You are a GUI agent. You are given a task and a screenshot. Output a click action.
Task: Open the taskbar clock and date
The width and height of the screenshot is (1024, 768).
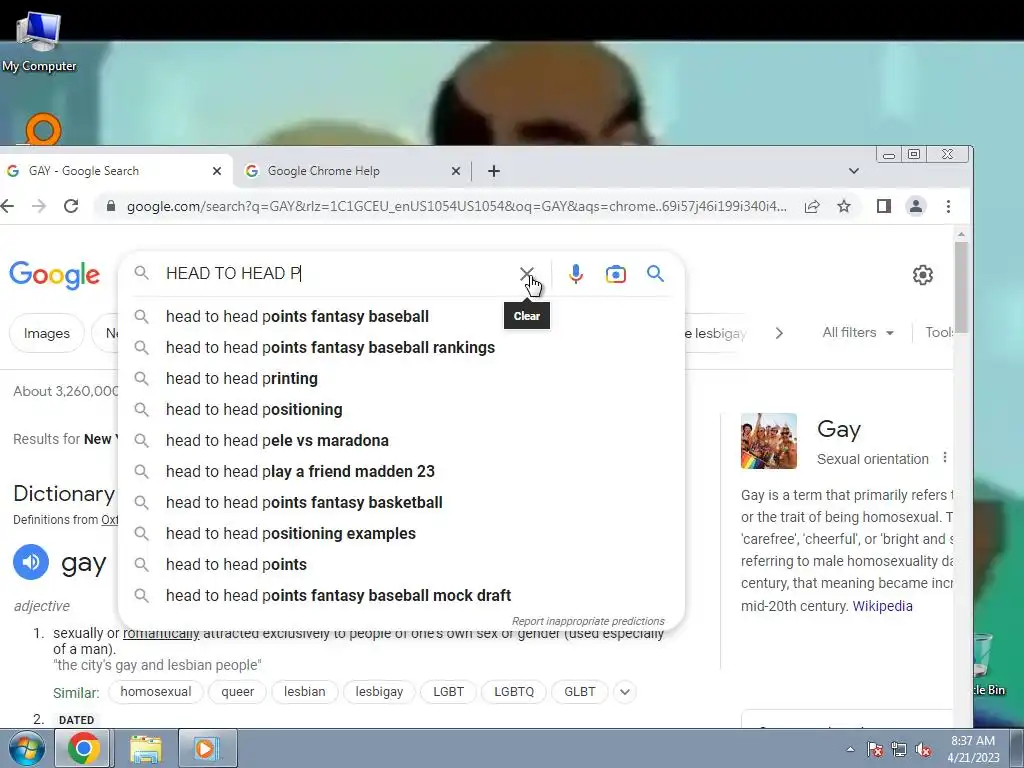pyautogui.click(x=973, y=749)
